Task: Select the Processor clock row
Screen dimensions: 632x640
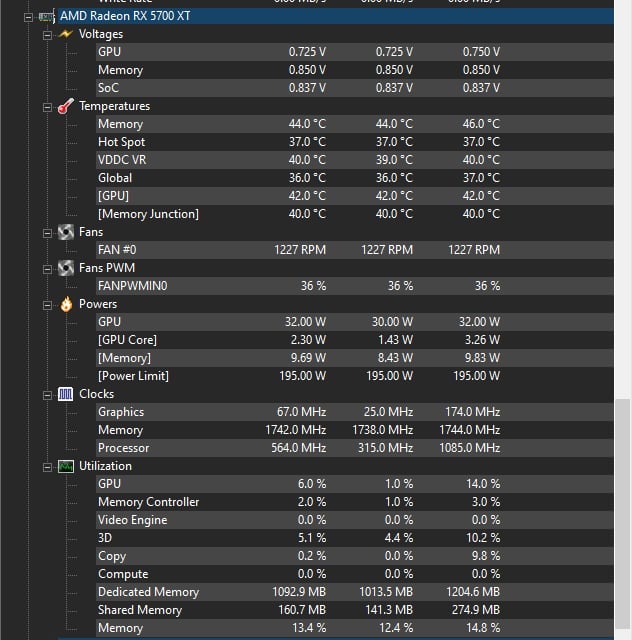Action: click(x=354, y=448)
